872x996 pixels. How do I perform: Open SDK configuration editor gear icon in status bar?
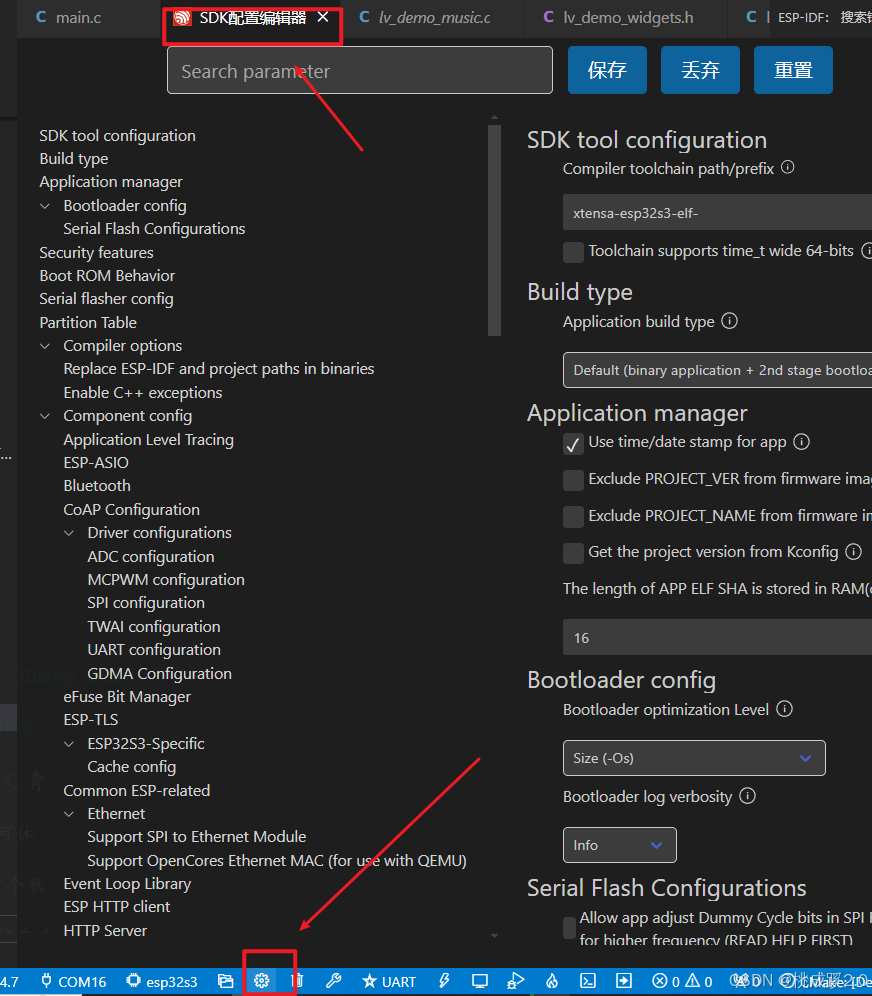tap(262, 981)
